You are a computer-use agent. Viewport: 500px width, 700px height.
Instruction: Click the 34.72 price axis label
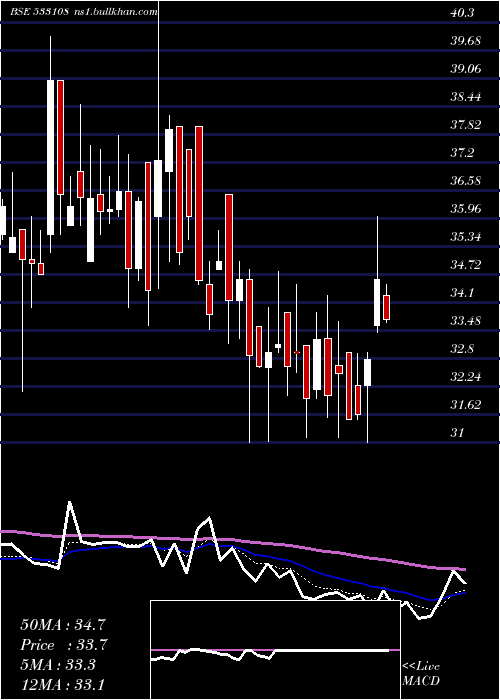click(465, 265)
